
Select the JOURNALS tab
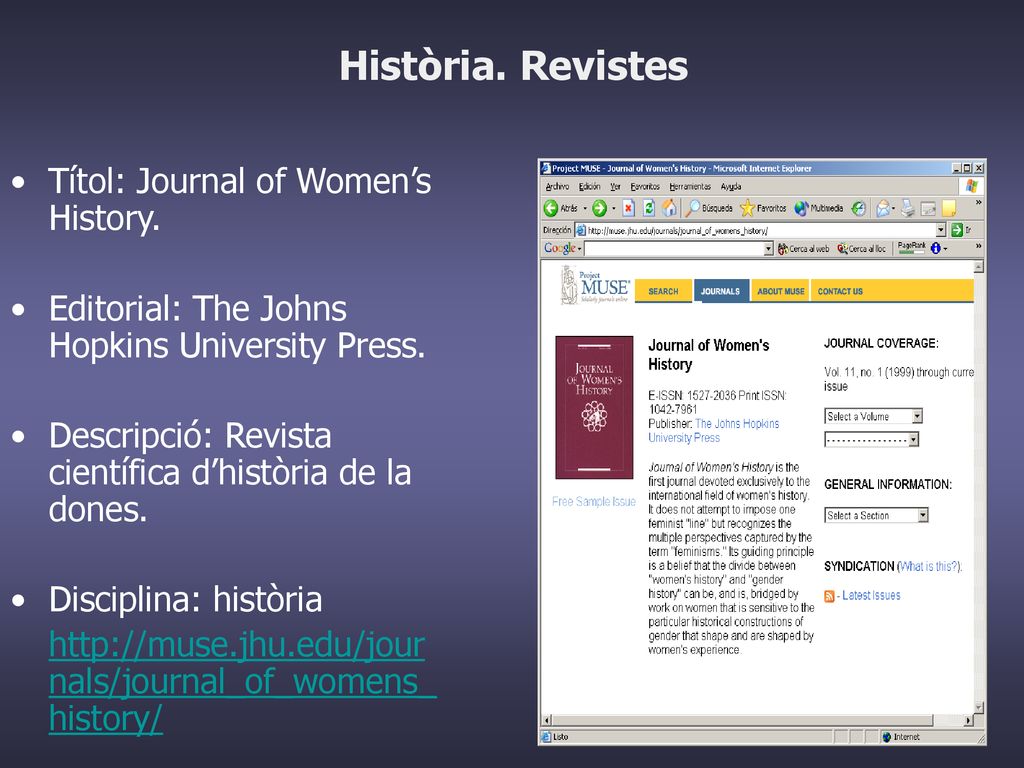tap(720, 291)
